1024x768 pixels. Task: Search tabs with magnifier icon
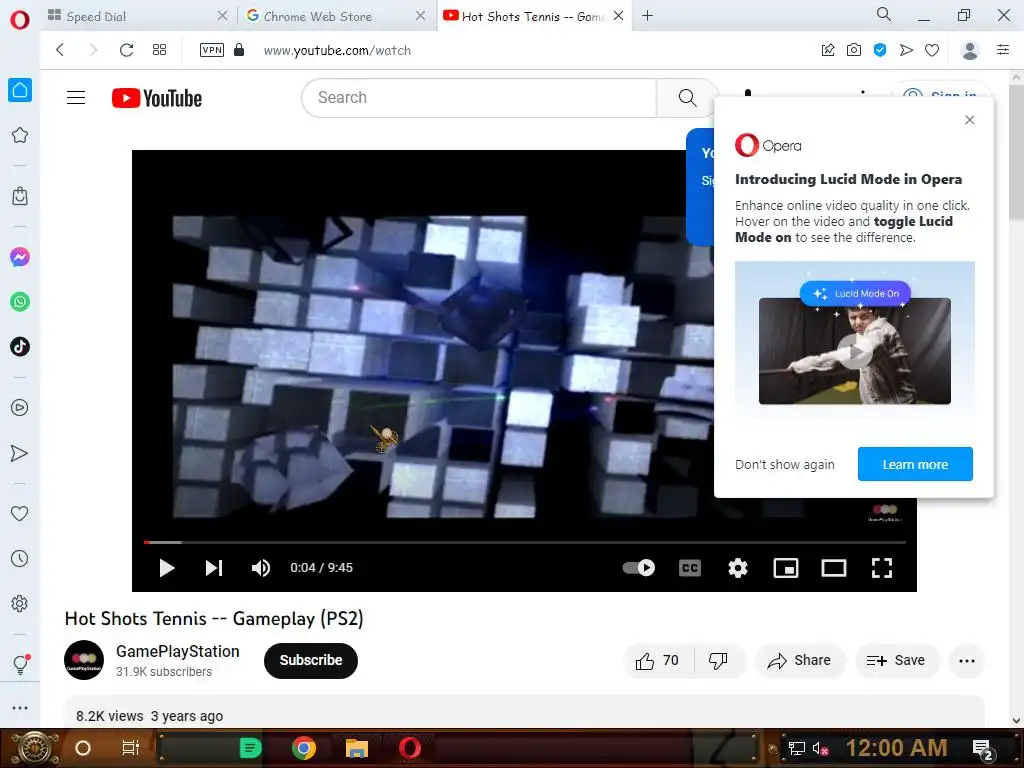tap(884, 14)
